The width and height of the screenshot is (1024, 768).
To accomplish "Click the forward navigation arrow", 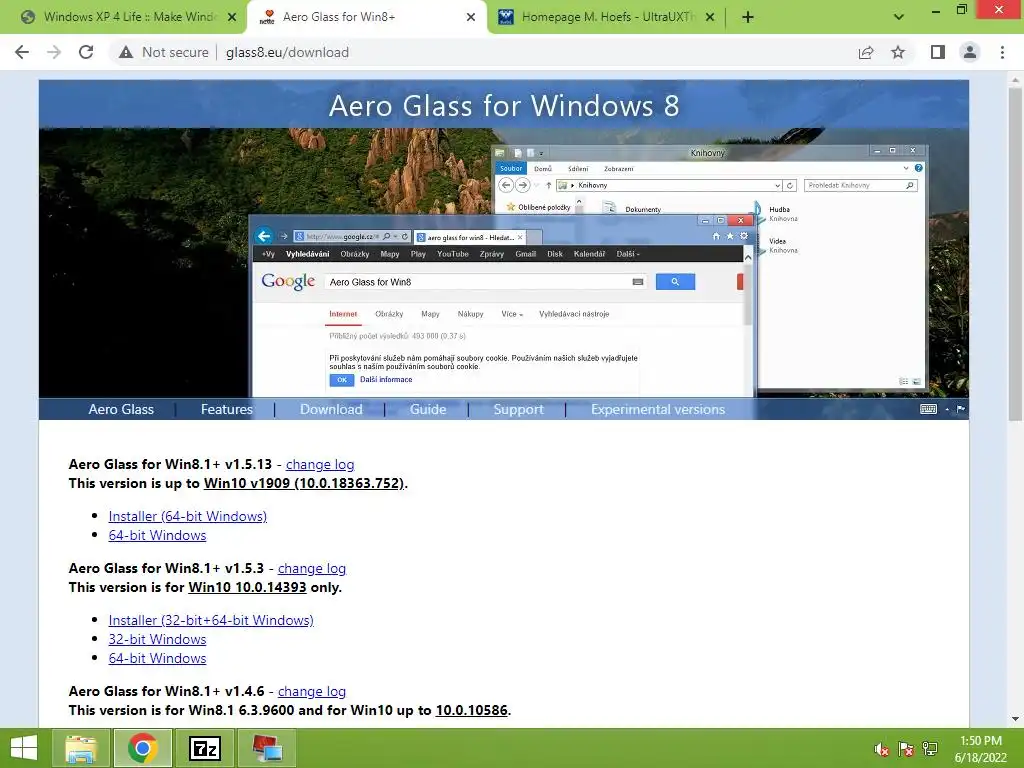I will [54, 52].
